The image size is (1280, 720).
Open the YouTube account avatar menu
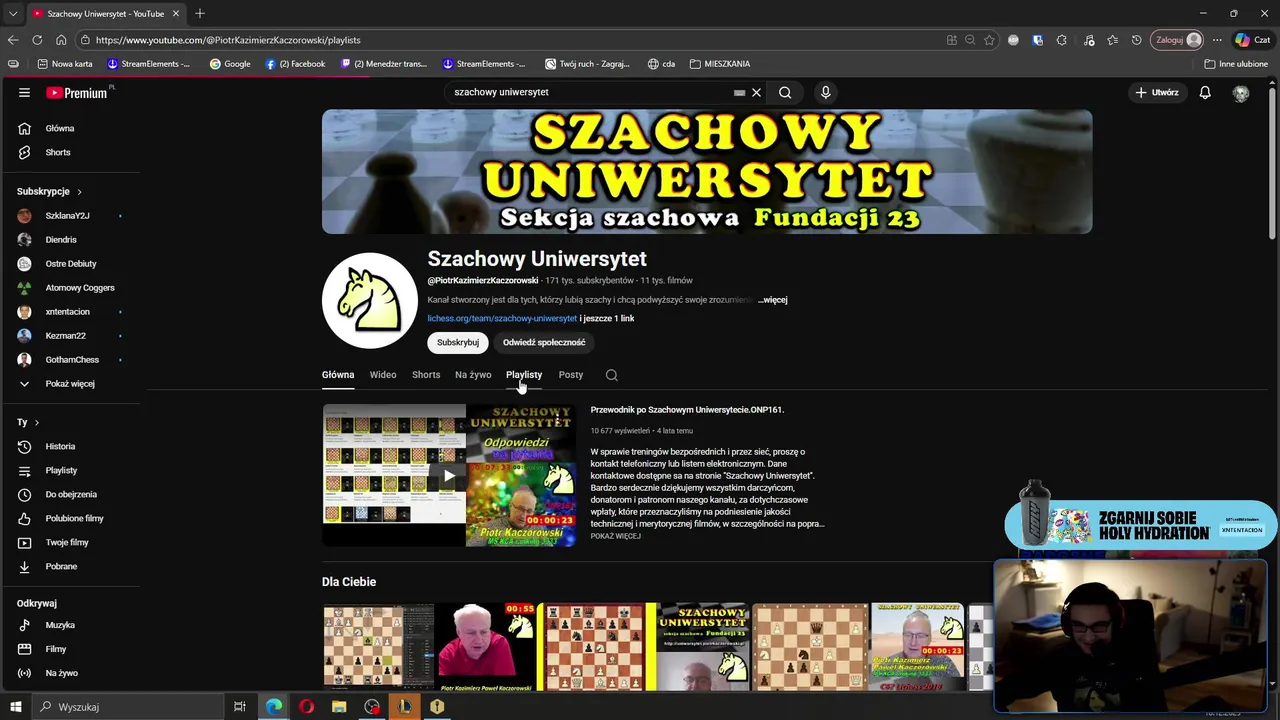pos(1241,93)
